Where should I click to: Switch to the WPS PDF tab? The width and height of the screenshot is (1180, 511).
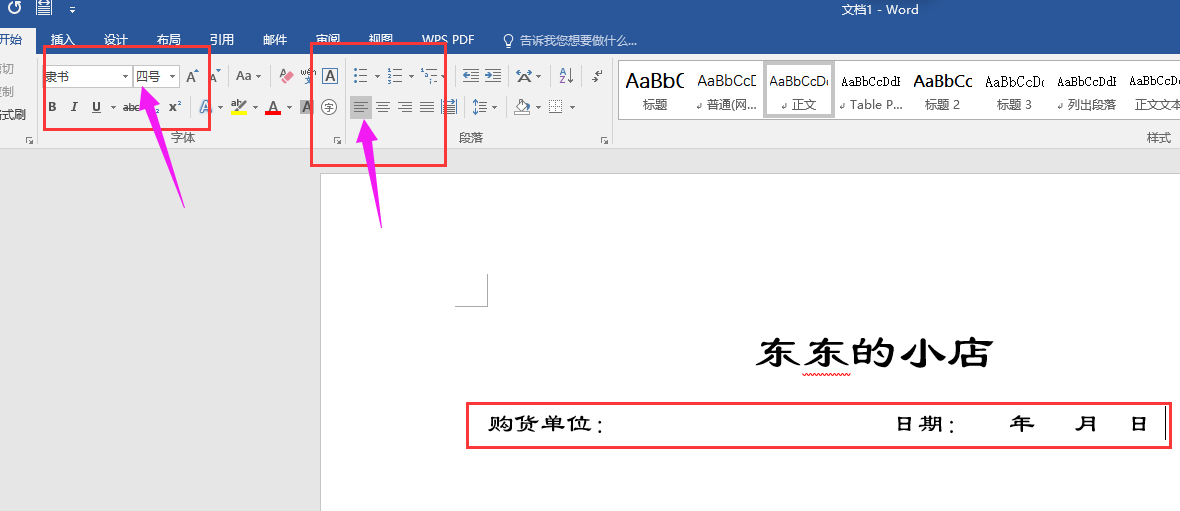pos(447,40)
